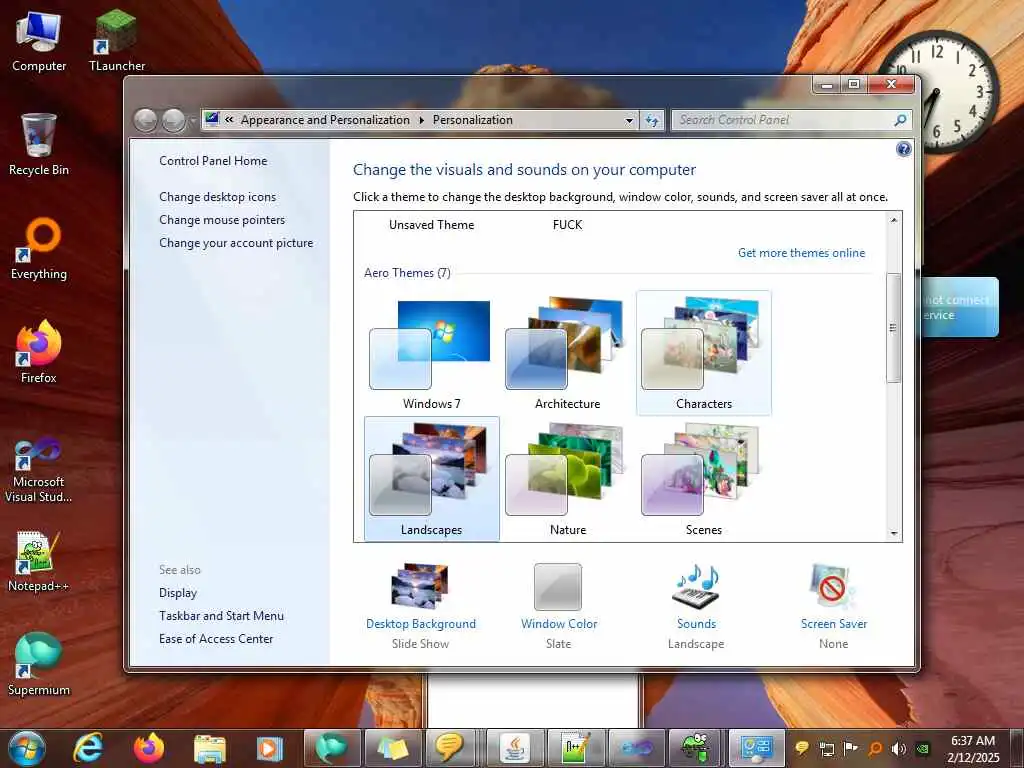1024x768 pixels.
Task: Click the volume speaker tray icon
Action: [x=899, y=748]
